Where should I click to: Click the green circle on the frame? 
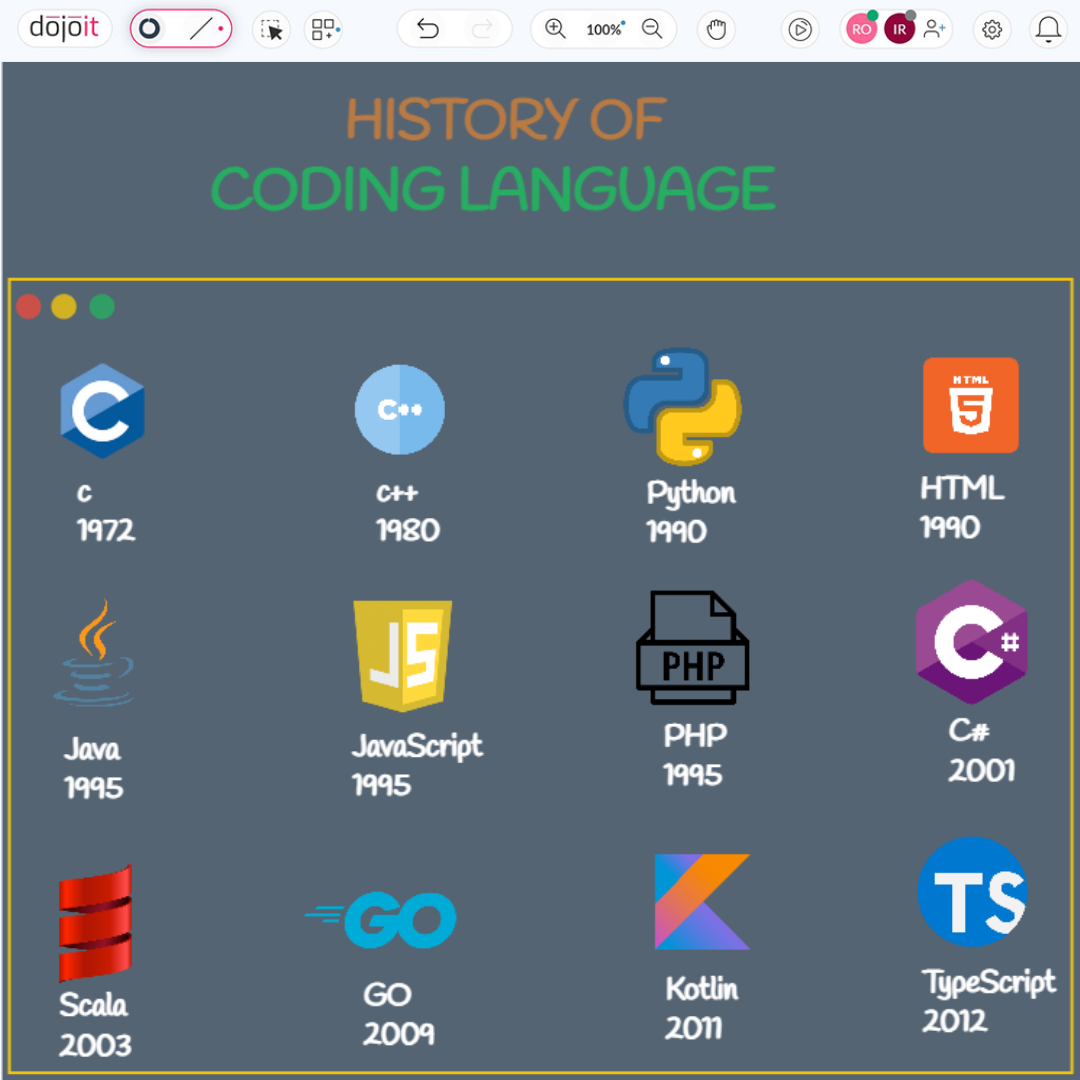click(x=101, y=306)
